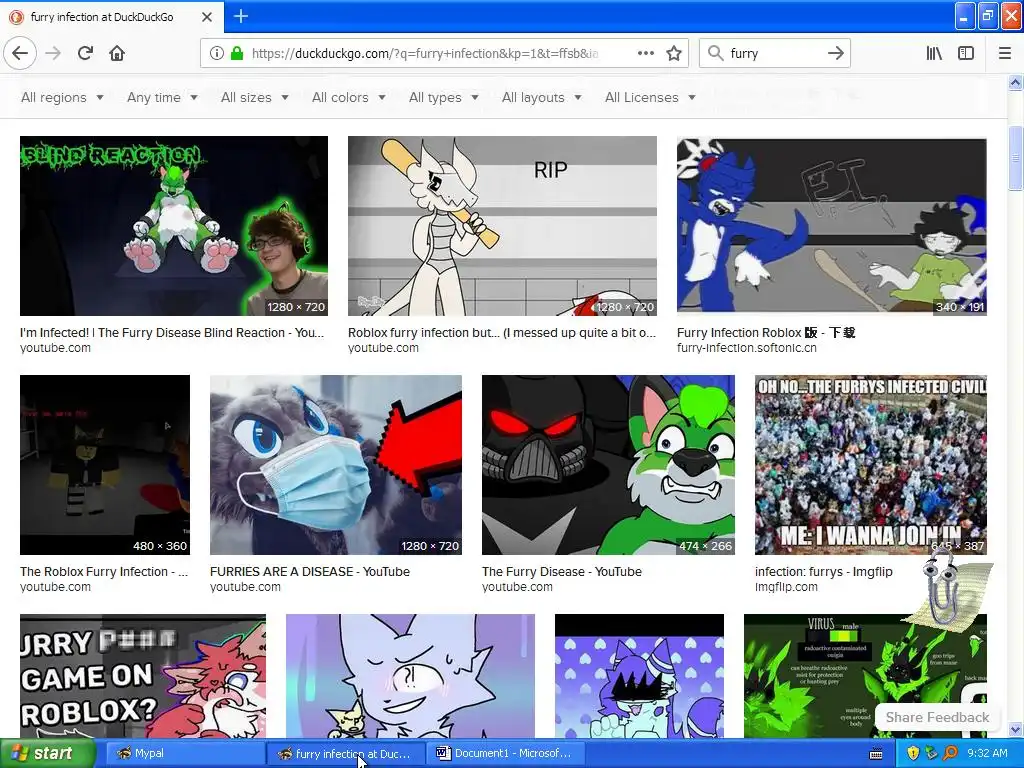
Task: Open FURRIES ARE A DISEASE - YouTube link
Action: pyautogui.click(x=310, y=571)
